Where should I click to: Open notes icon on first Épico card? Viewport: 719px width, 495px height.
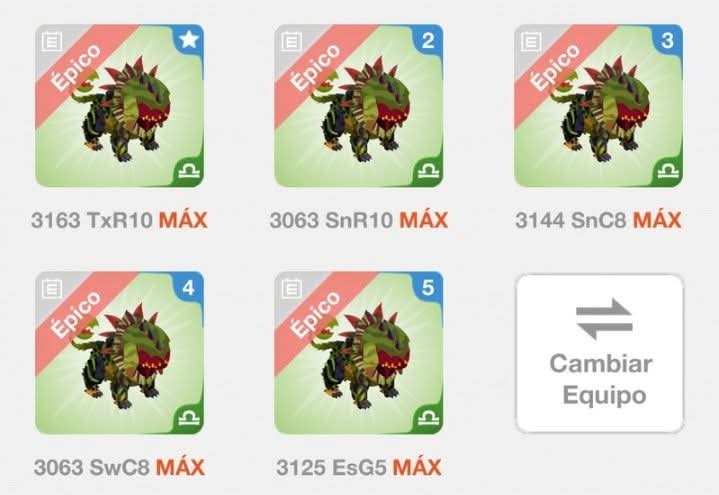coord(51,42)
